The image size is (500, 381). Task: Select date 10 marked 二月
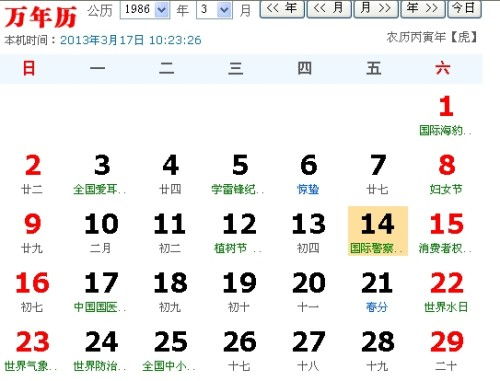click(x=101, y=232)
